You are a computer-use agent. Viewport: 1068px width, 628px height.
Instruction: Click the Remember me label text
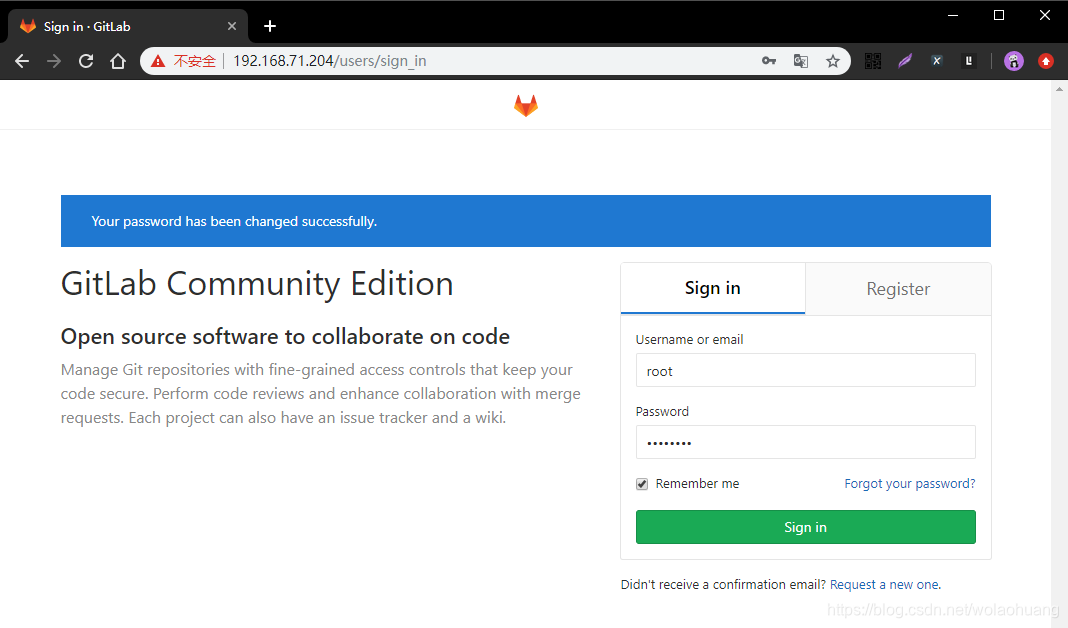pyautogui.click(x=697, y=484)
